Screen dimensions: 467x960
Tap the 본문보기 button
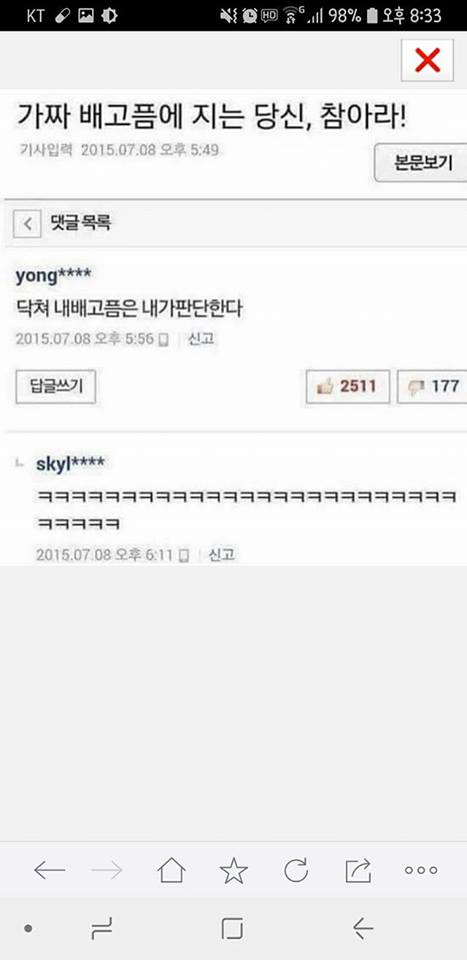pyautogui.click(x=421, y=163)
